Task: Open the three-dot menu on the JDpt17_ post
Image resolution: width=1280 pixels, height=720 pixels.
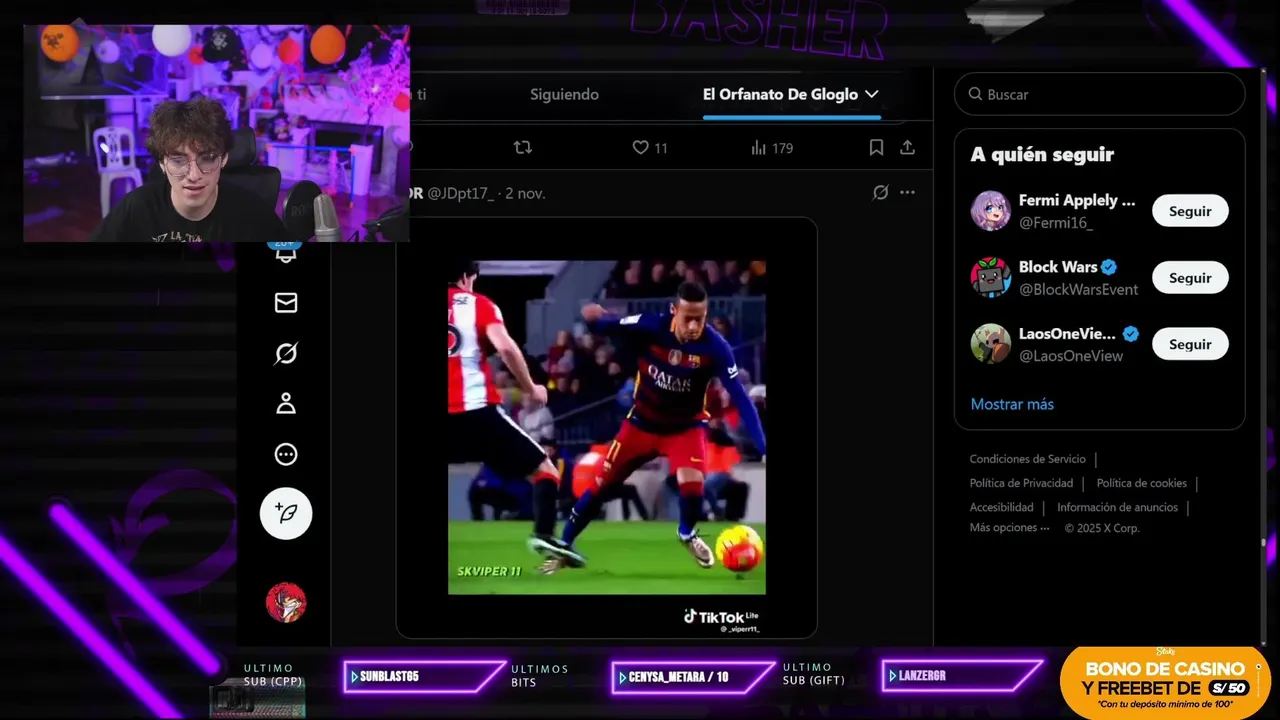Action: [907, 192]
